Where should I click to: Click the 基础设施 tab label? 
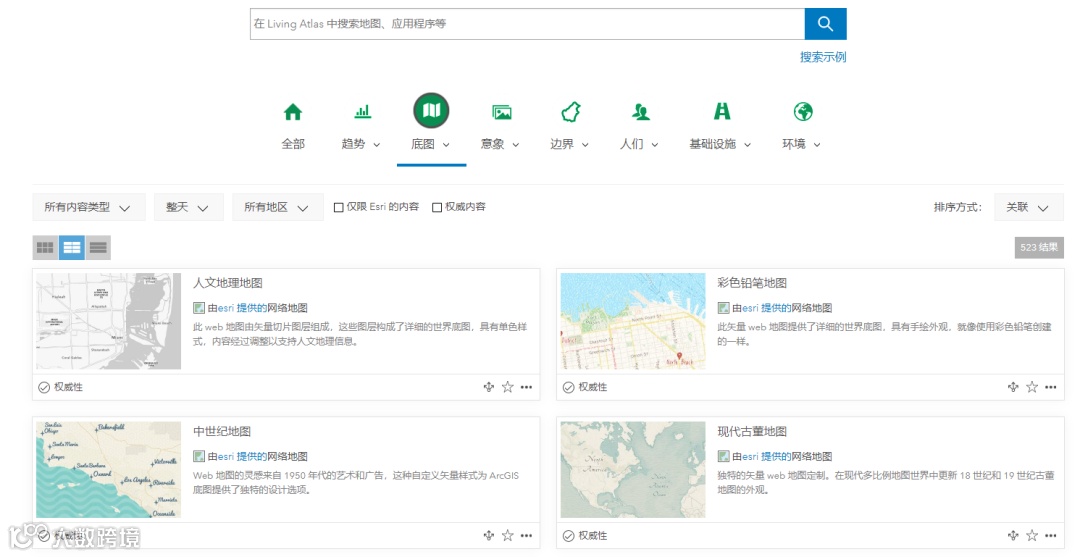(x=713, y=144)
